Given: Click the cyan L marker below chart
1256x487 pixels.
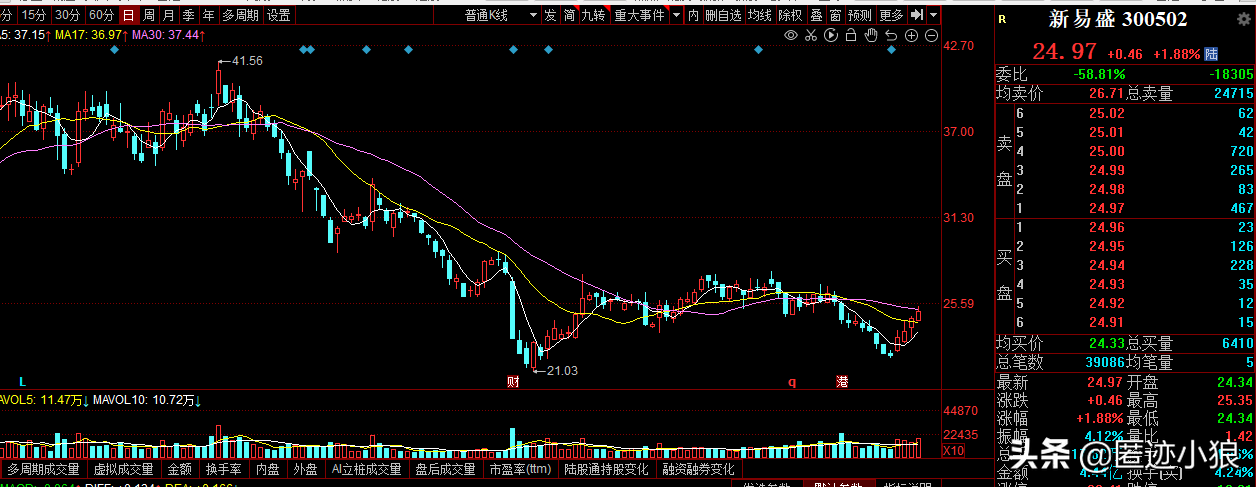Looking at the screenshot, I should pos(21,382).
